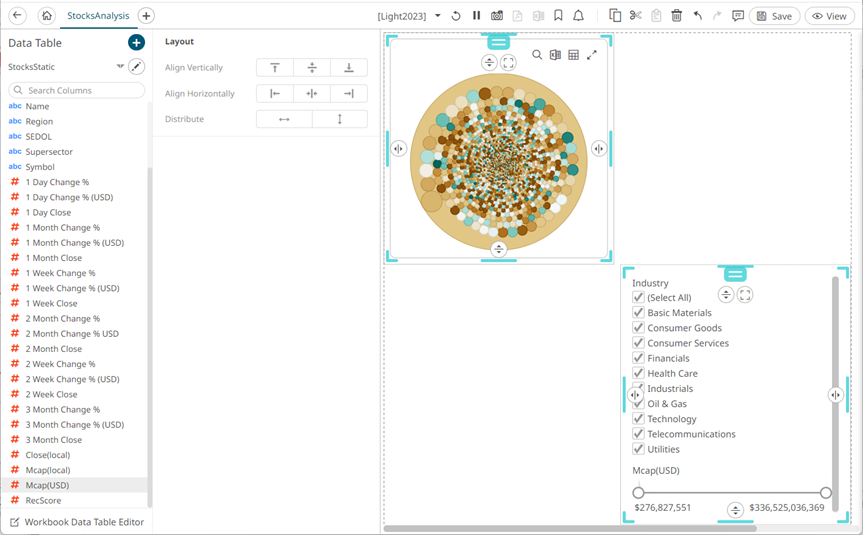Click the scissors cut icon
The image size is (863, 535).
[636, 16]
